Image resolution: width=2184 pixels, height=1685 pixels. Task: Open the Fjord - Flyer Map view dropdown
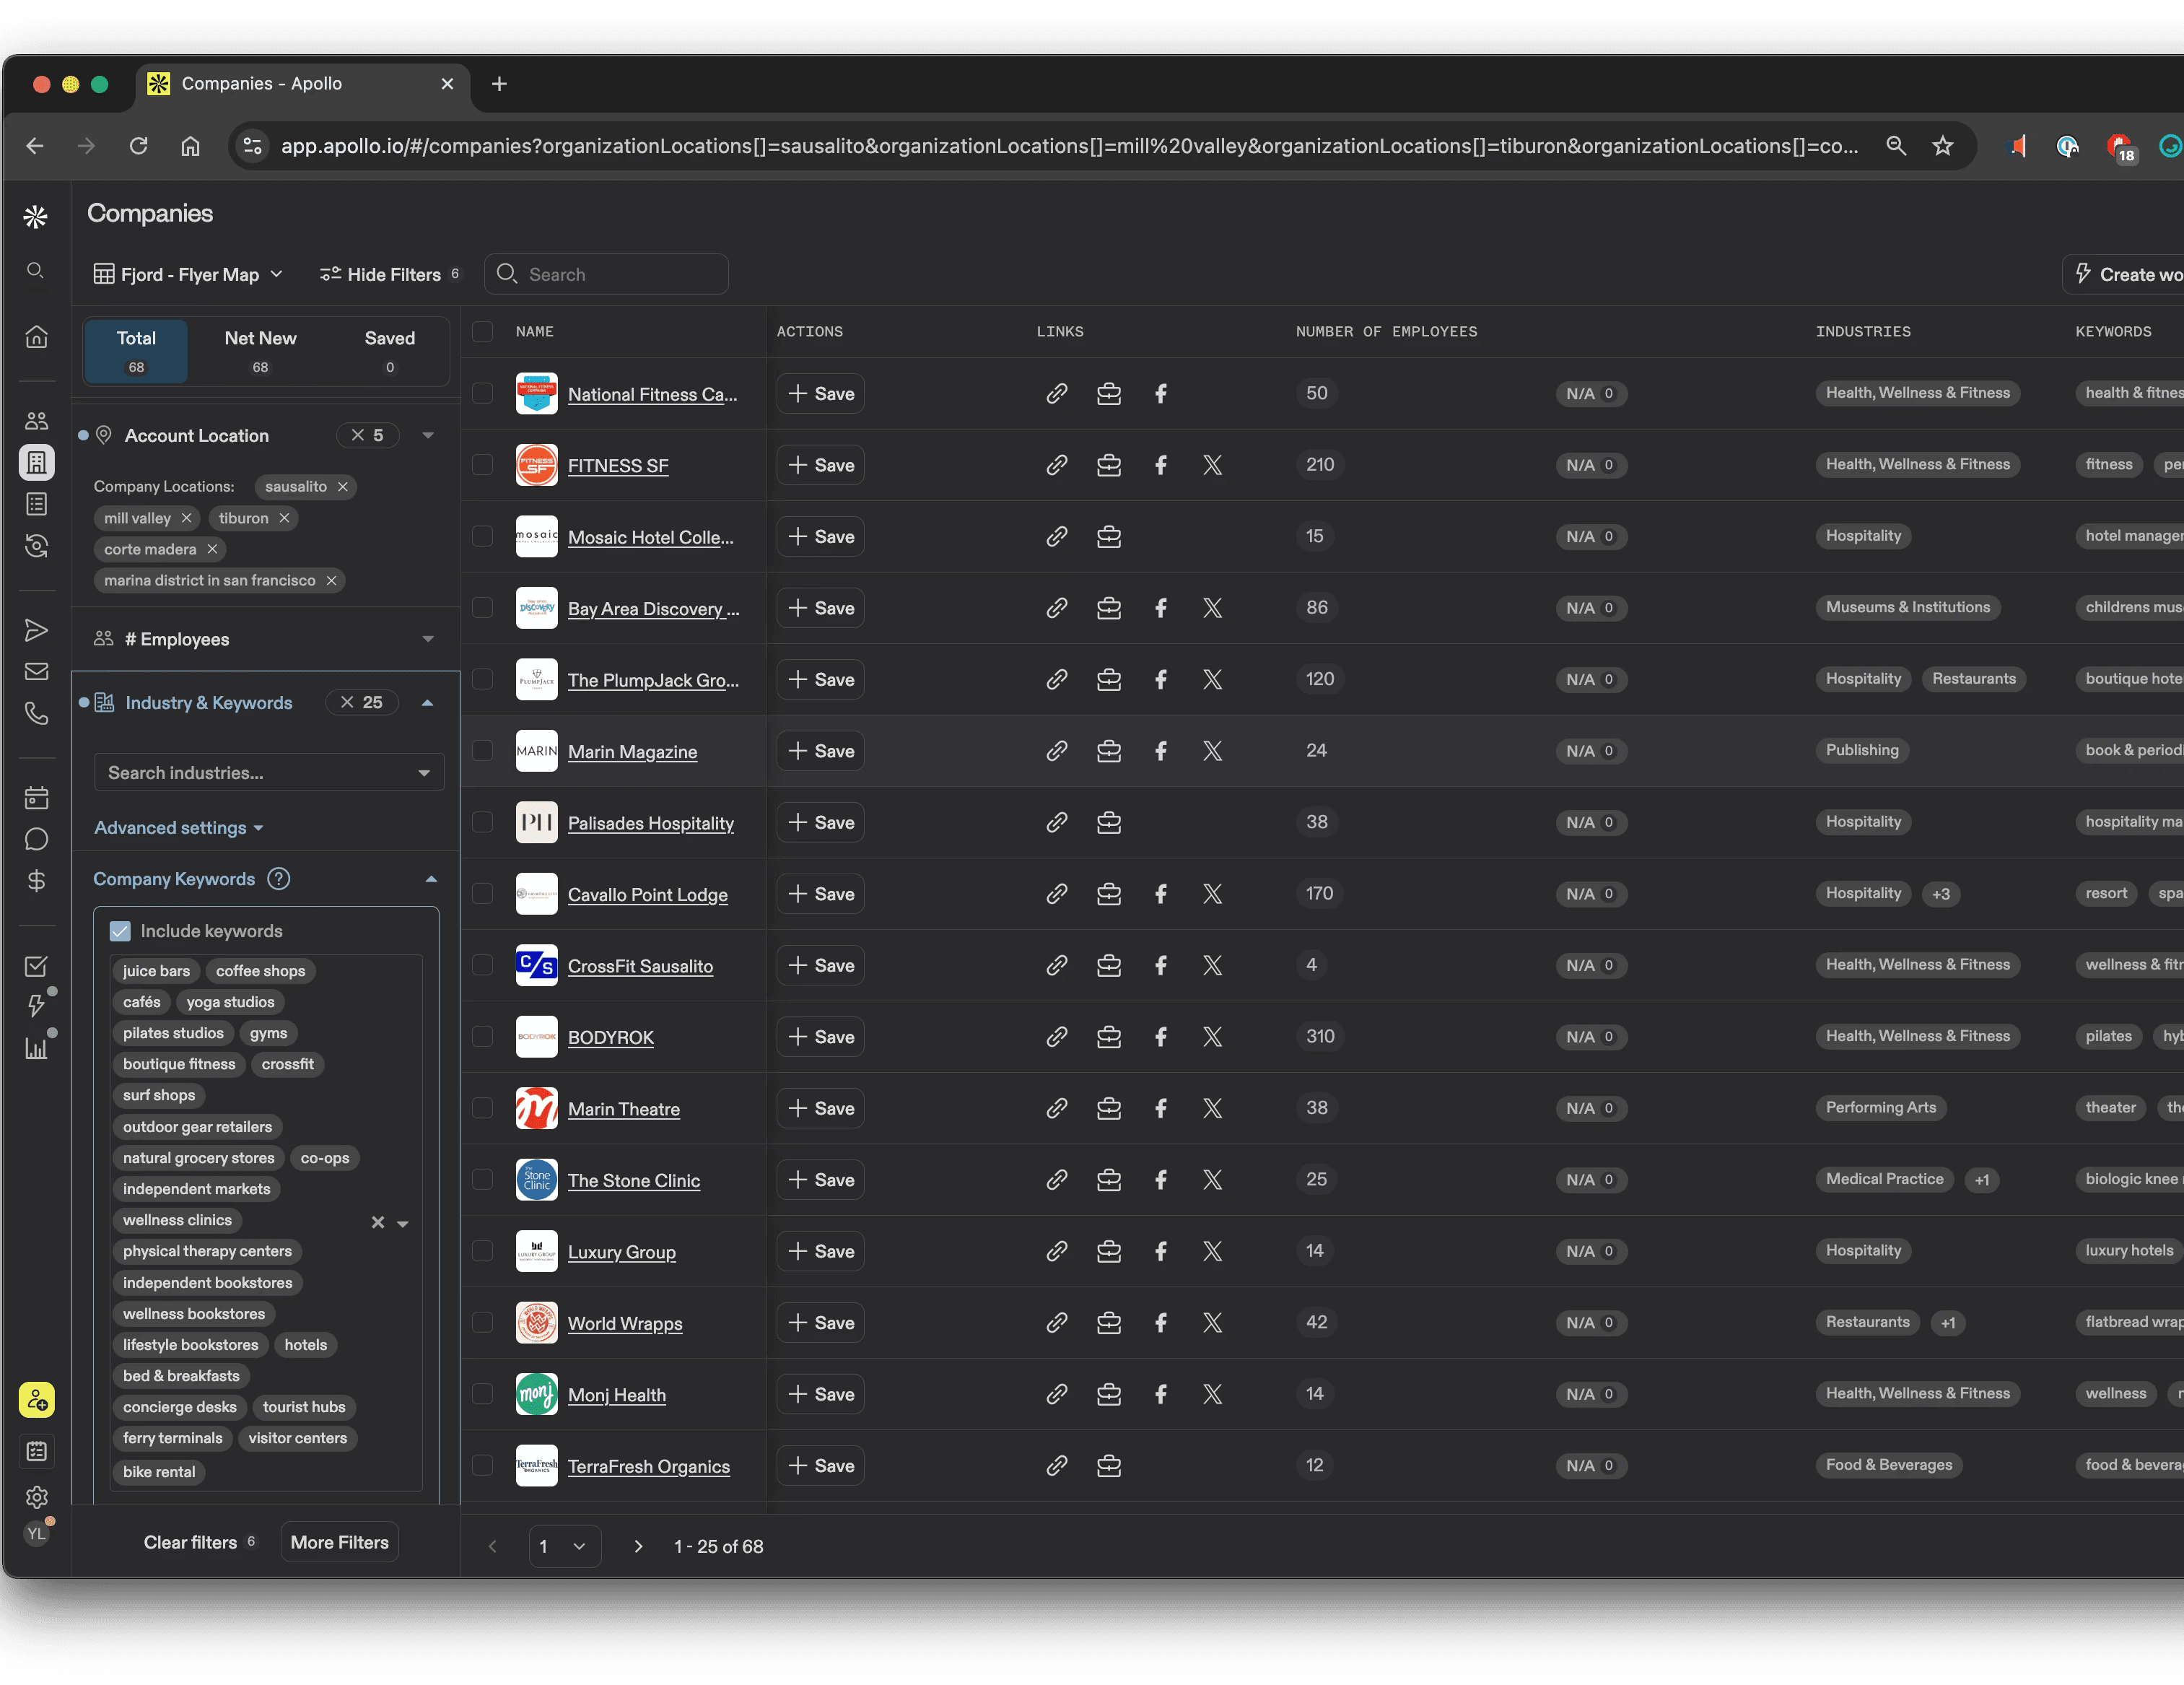189,274
